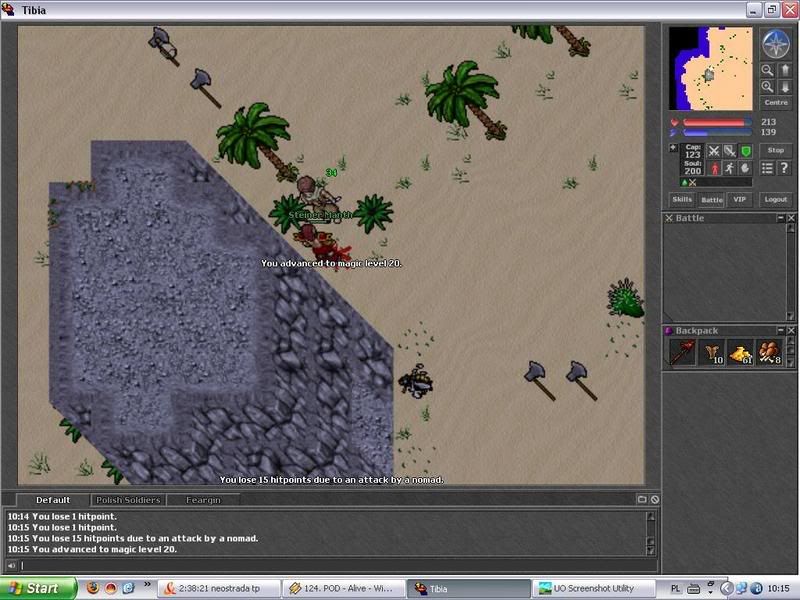Image resolution: width=800 pixels, height=600 pixels.
Task: Click the minimap compass rose
Action: (776, 44)
